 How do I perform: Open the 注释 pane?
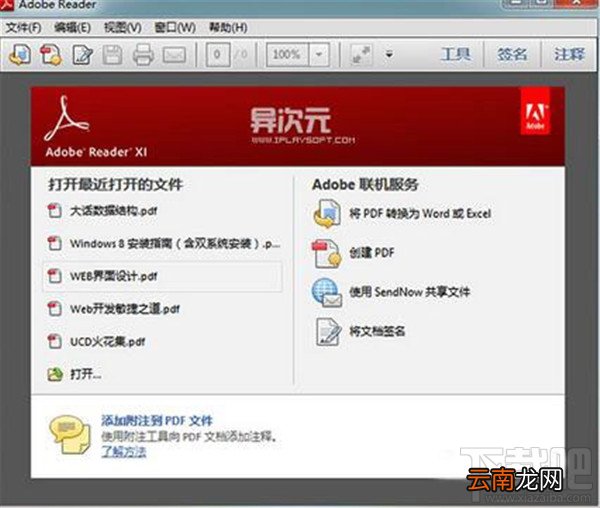pos(570,54)
